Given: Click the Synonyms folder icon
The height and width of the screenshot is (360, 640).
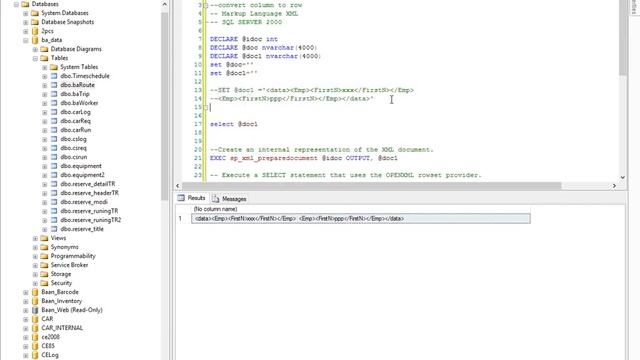Looking at the screenshot, I should 44,247.
